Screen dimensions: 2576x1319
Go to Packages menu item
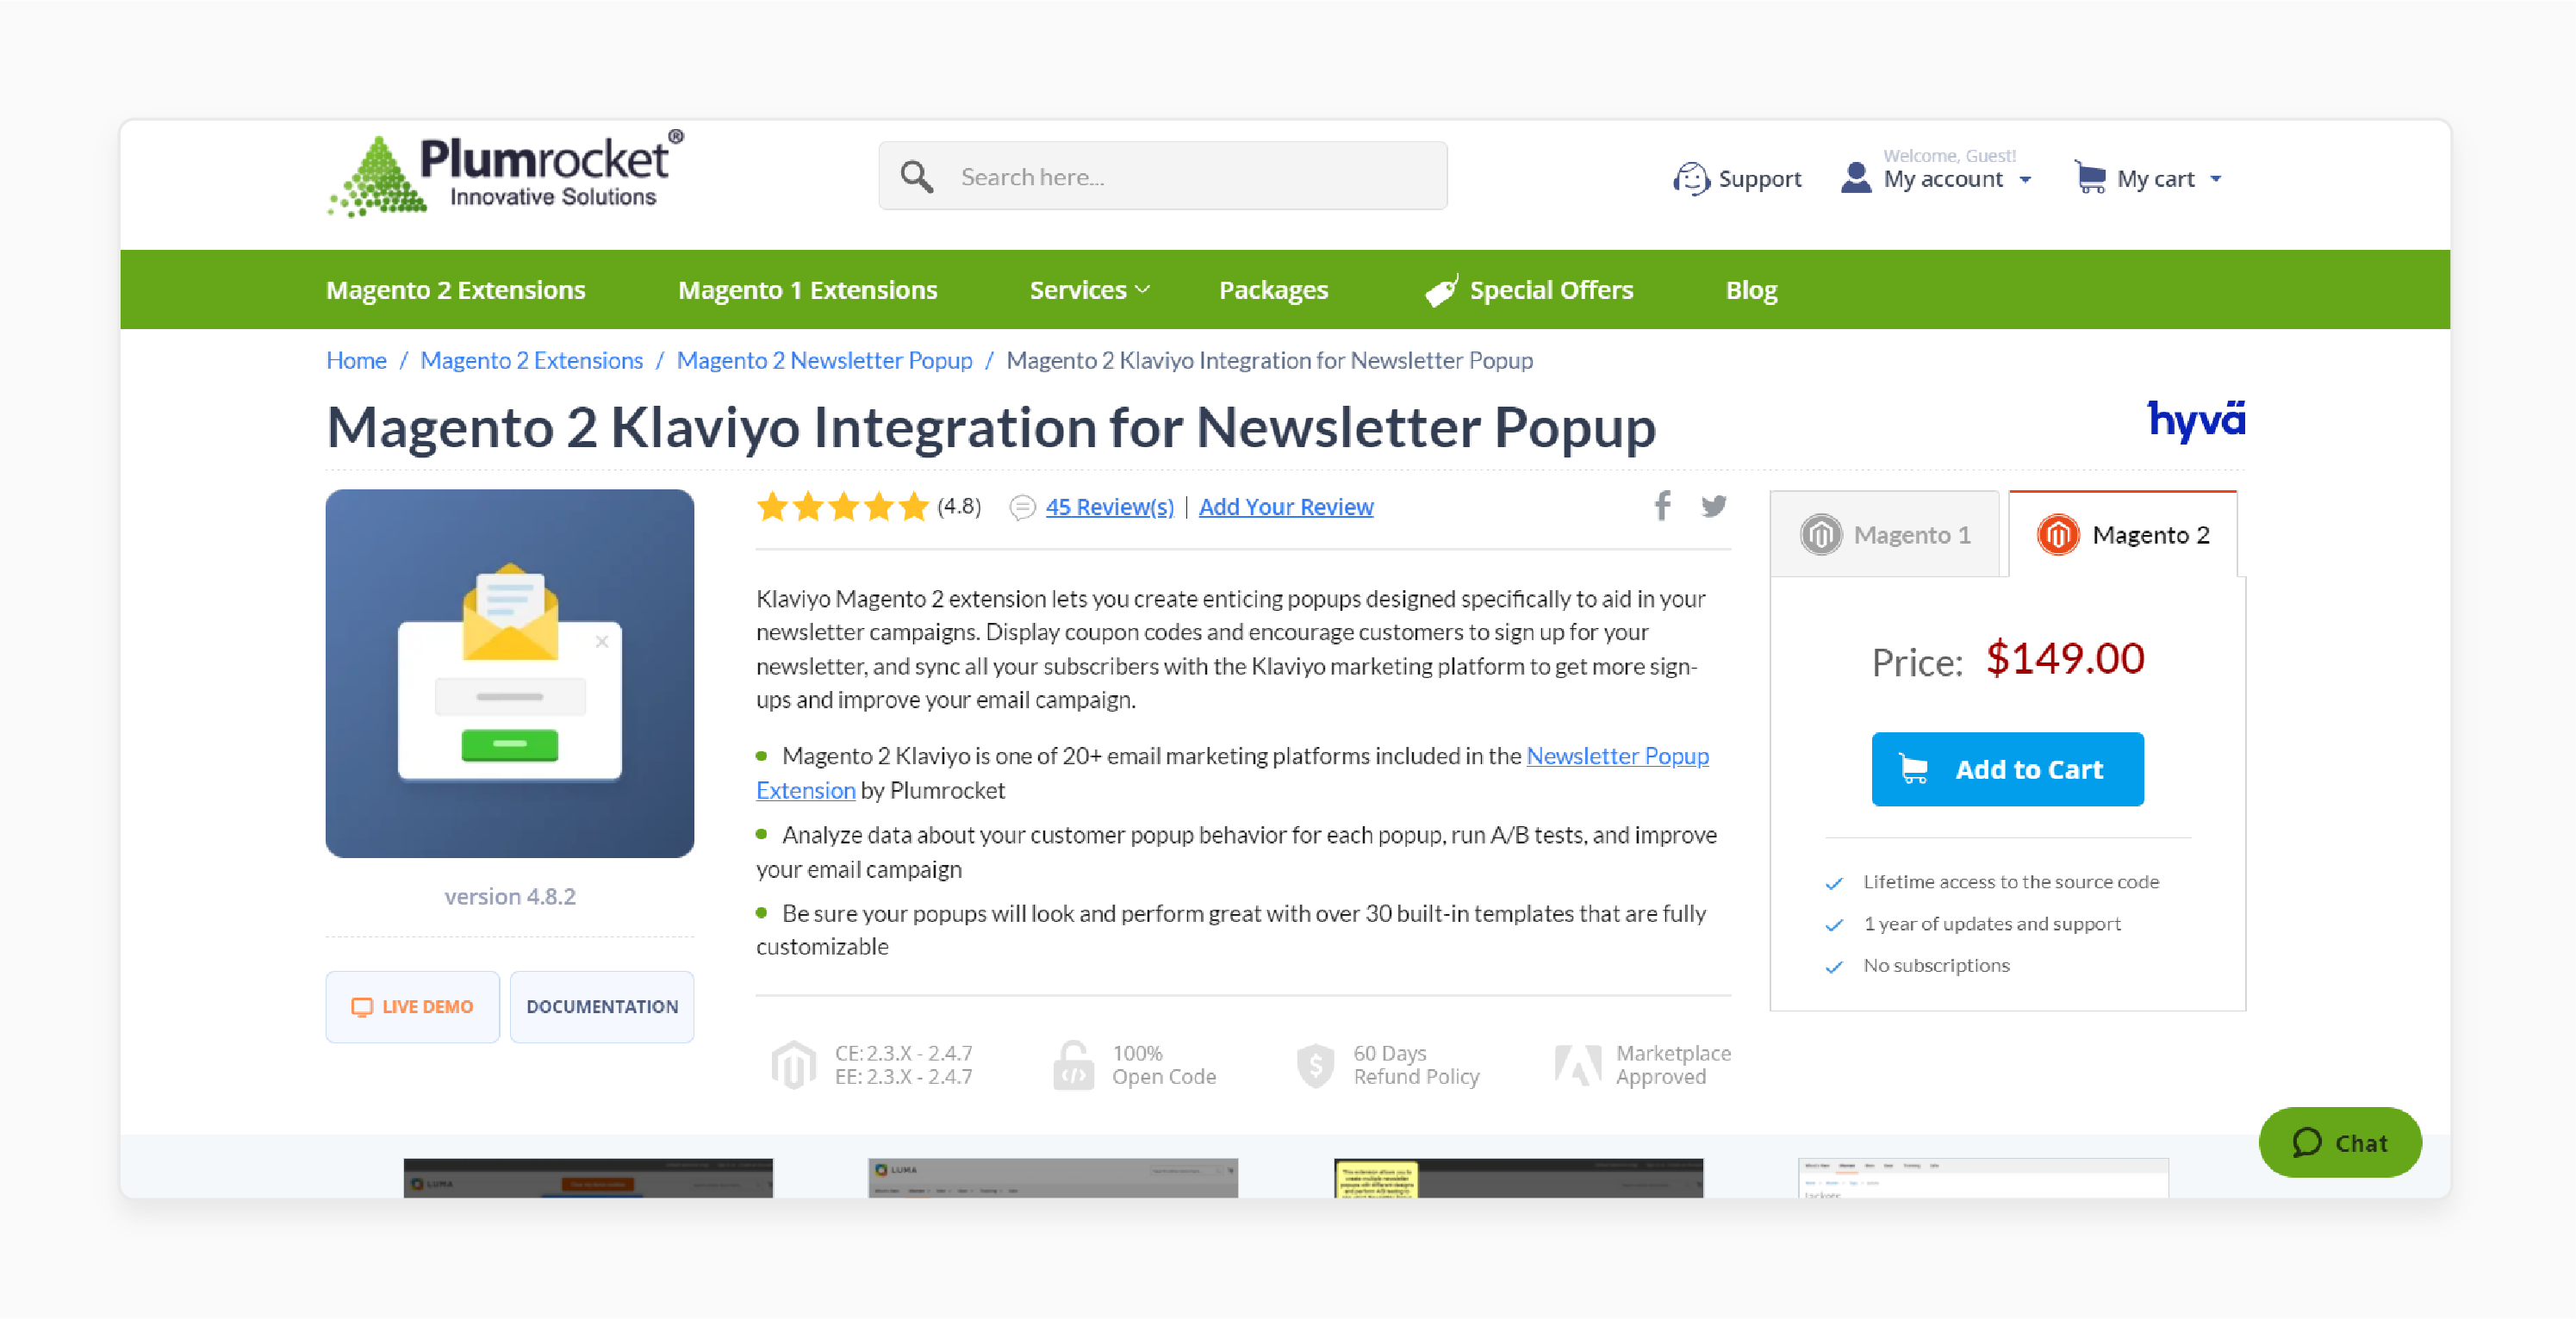click(x=1273, y=290)
